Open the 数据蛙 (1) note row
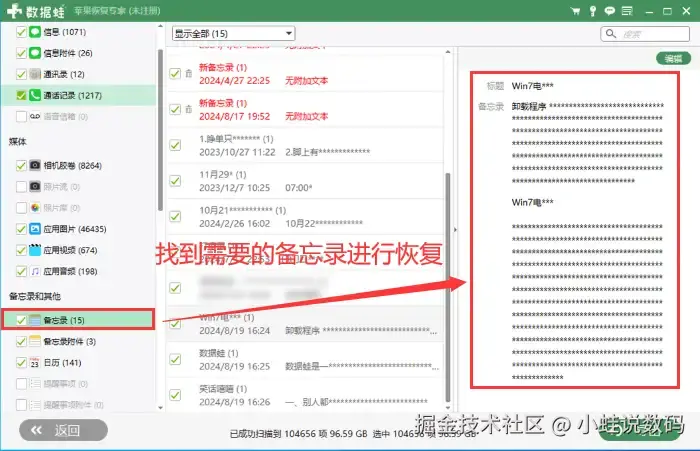The height and width of the screenshot is (451, 700). 305,359
